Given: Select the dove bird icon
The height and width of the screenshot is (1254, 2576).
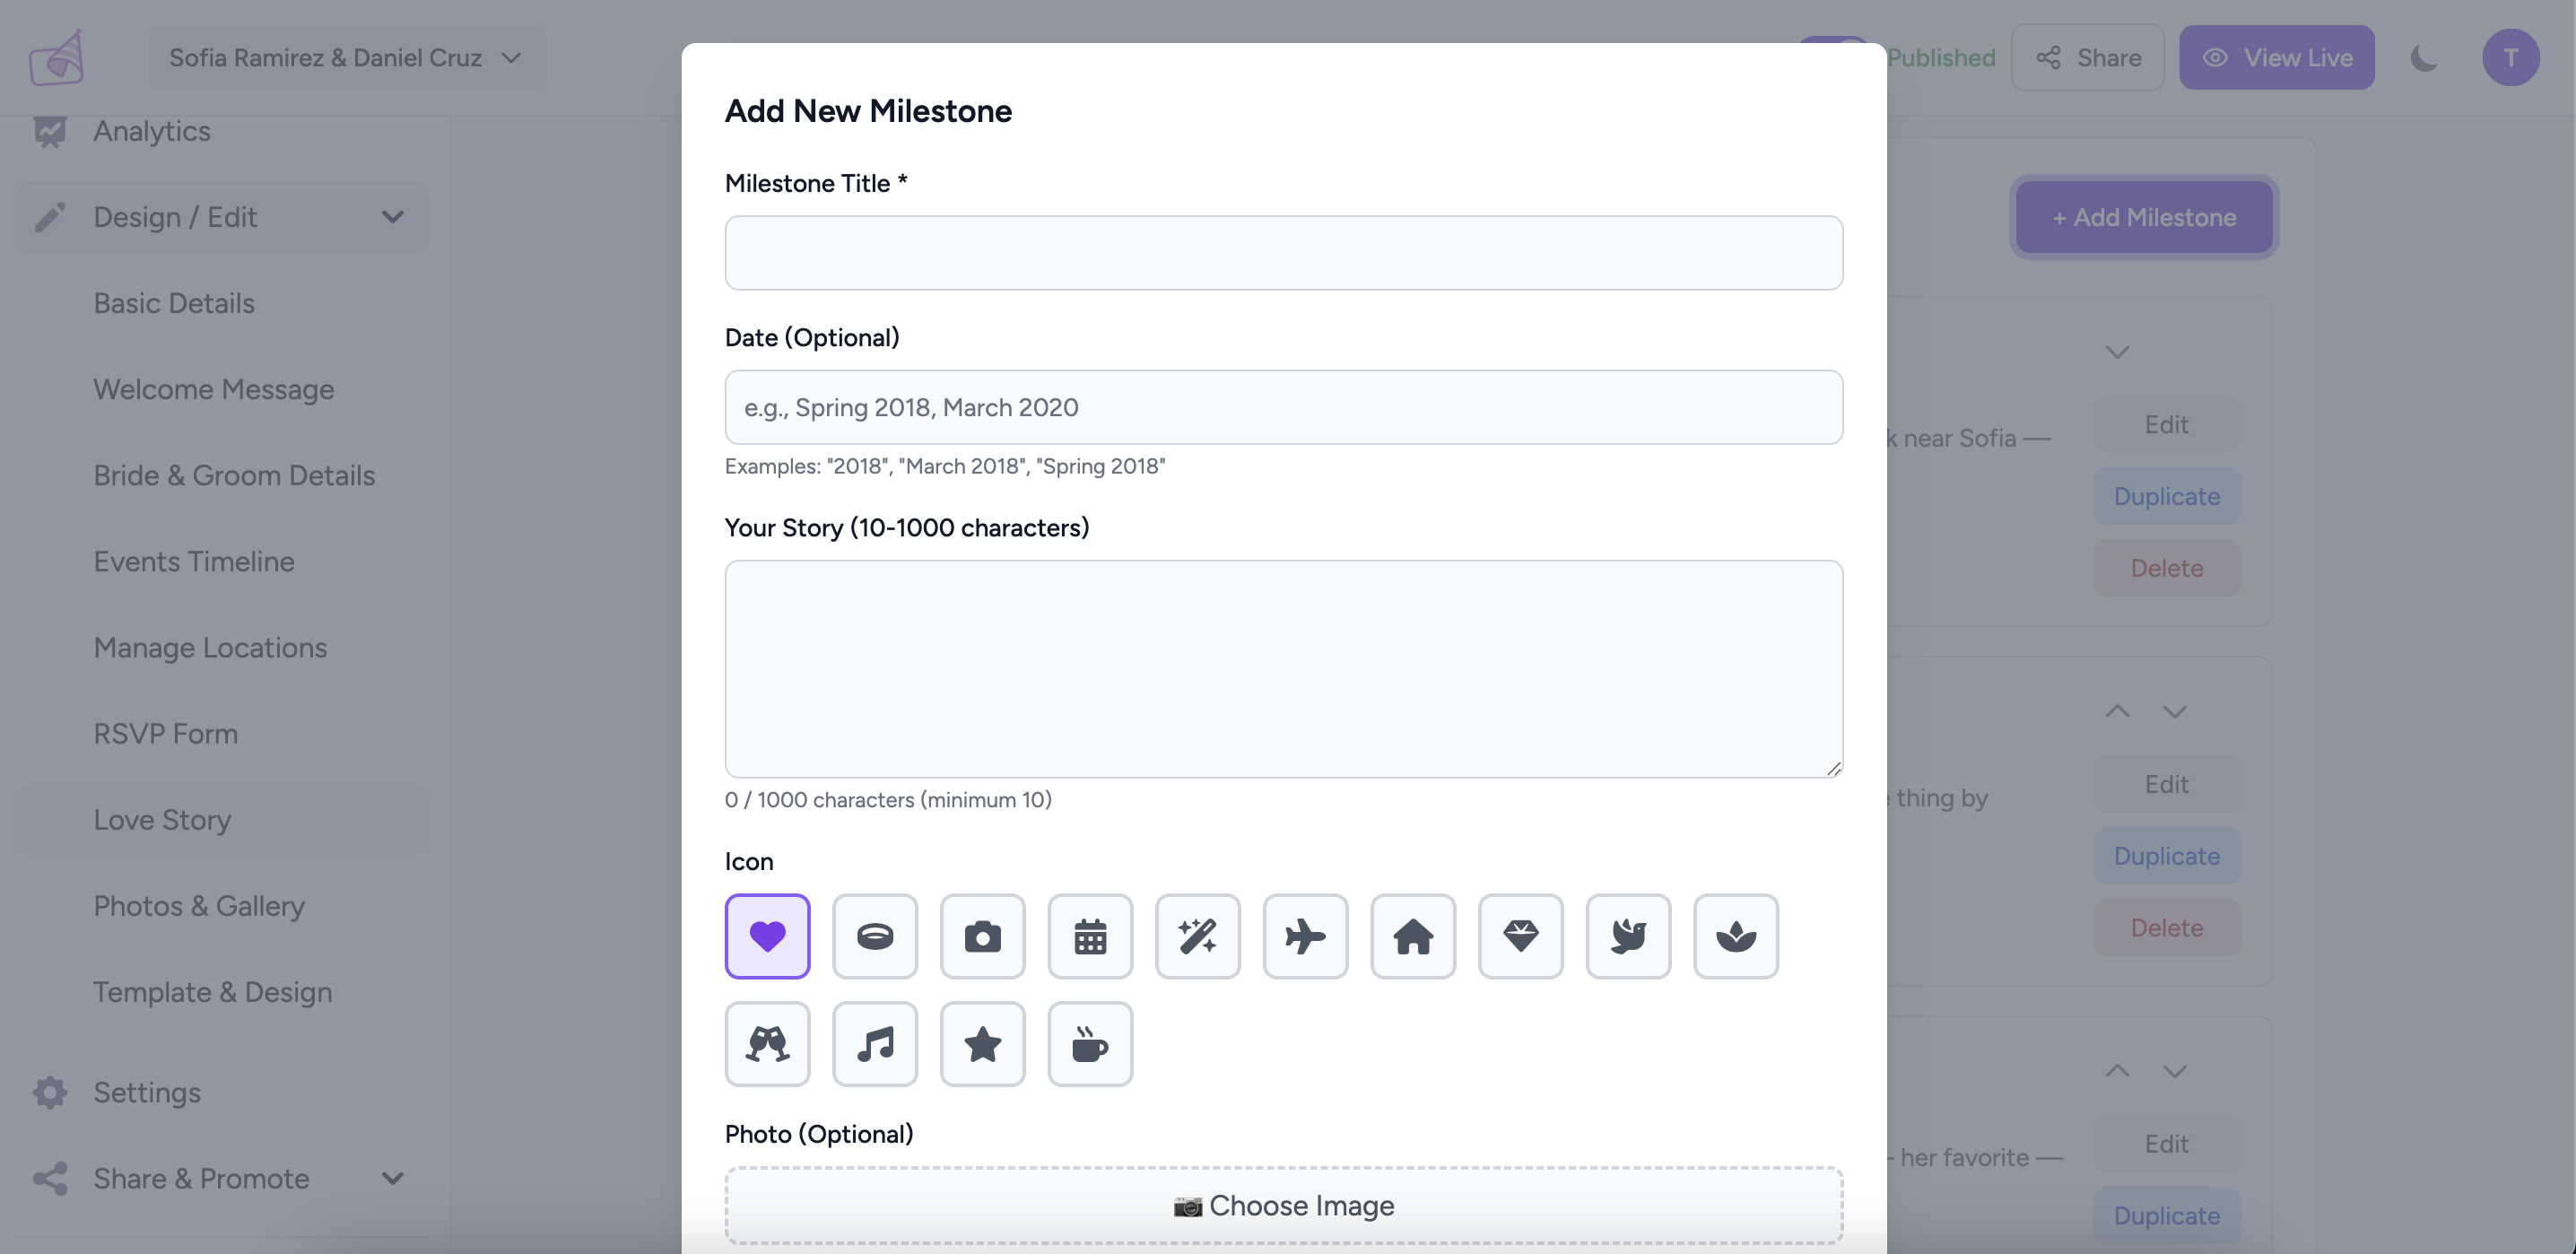Looking at the screenshot, I should tap(1628, 936).
